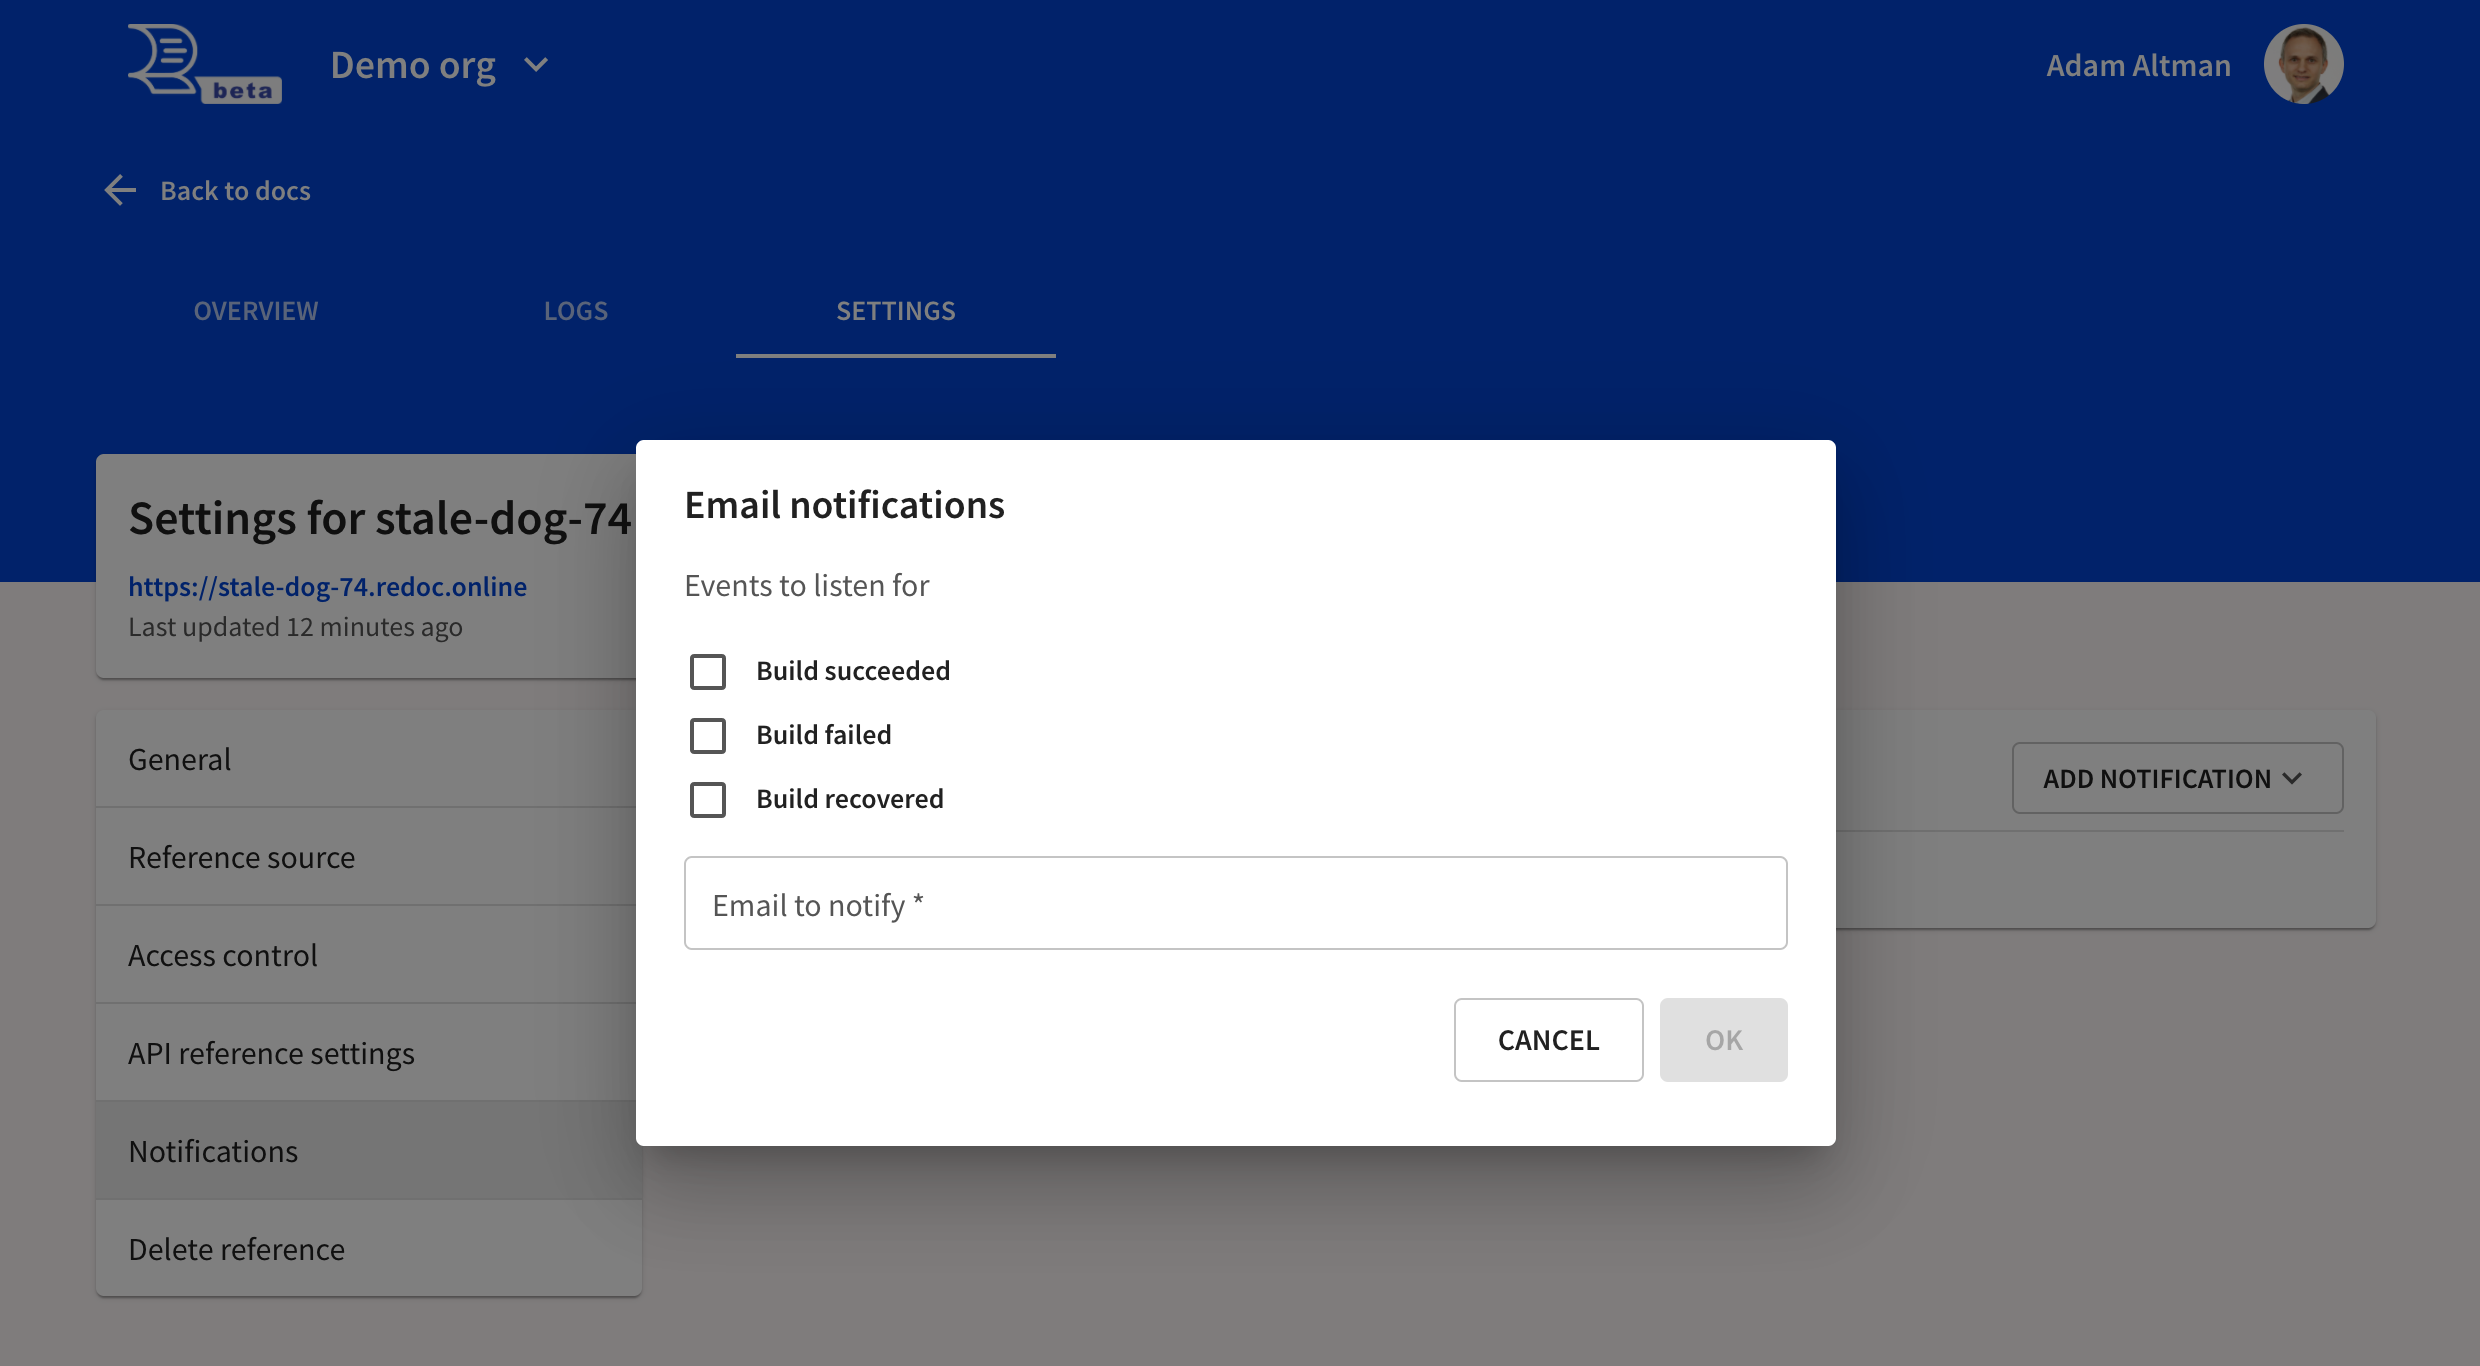Open the stale-dog-74.redoc.online link
Image resolution: width=2480 pixels, height=1366 pixels.
[327, 586]
